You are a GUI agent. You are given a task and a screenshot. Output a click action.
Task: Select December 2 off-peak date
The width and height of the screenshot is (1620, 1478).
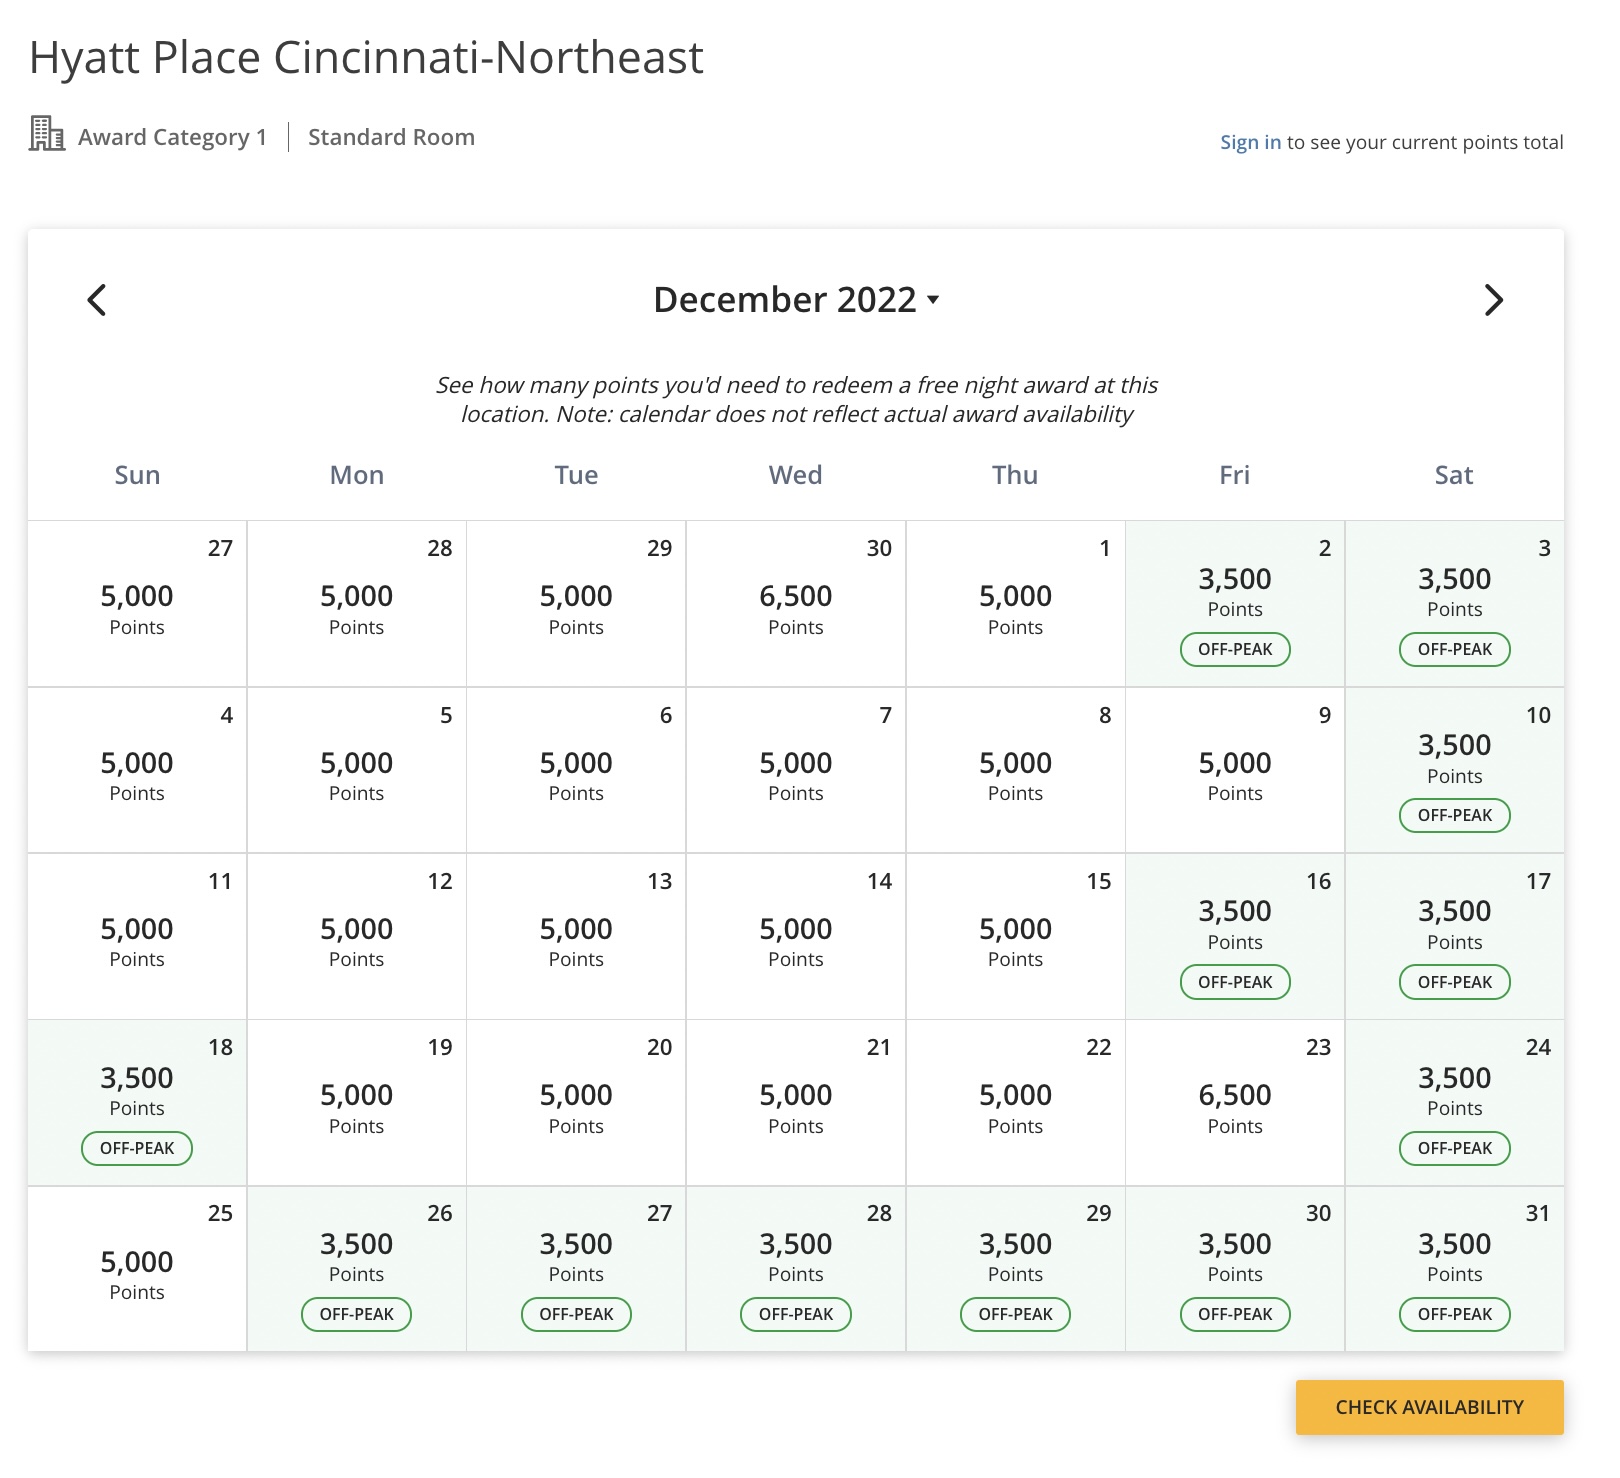pyautogui.click(x=1235, y=604)
